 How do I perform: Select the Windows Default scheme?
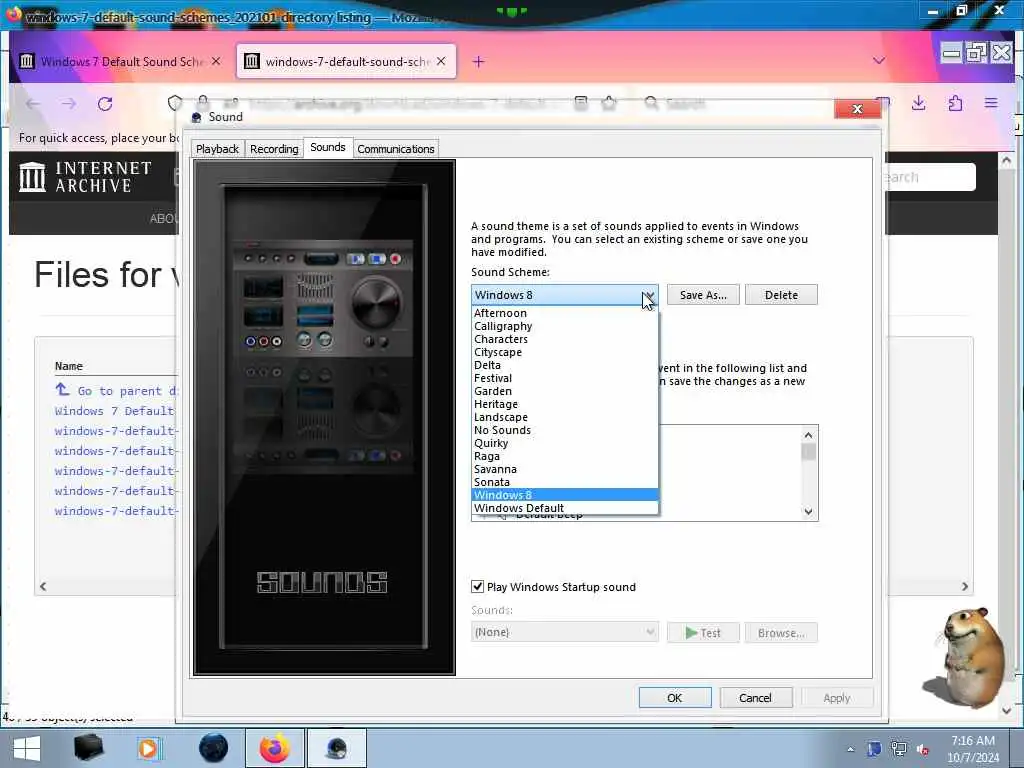(564, 508)
